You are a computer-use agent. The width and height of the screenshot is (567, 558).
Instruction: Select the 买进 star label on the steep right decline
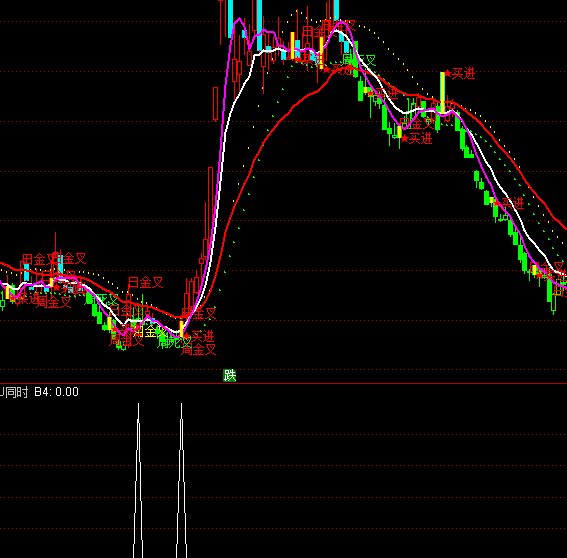[509, 203]
